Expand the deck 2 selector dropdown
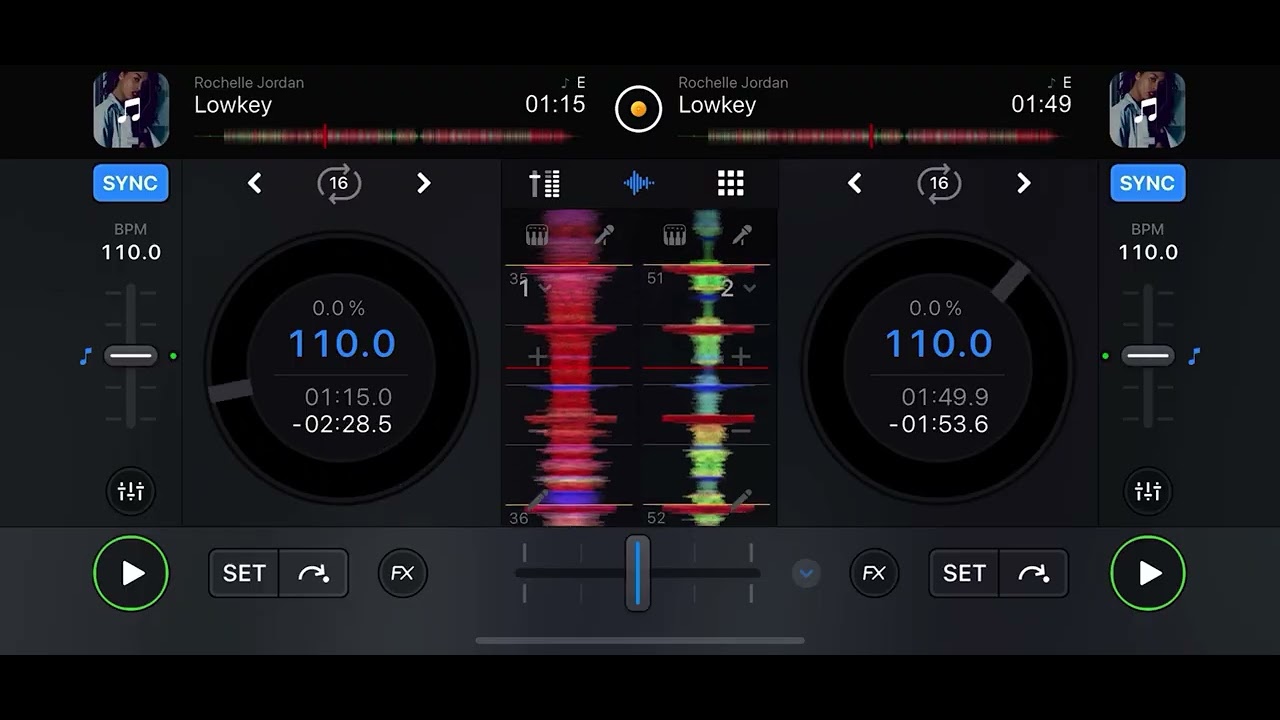The image size is (1280, 720). click(x=739, y=288)
